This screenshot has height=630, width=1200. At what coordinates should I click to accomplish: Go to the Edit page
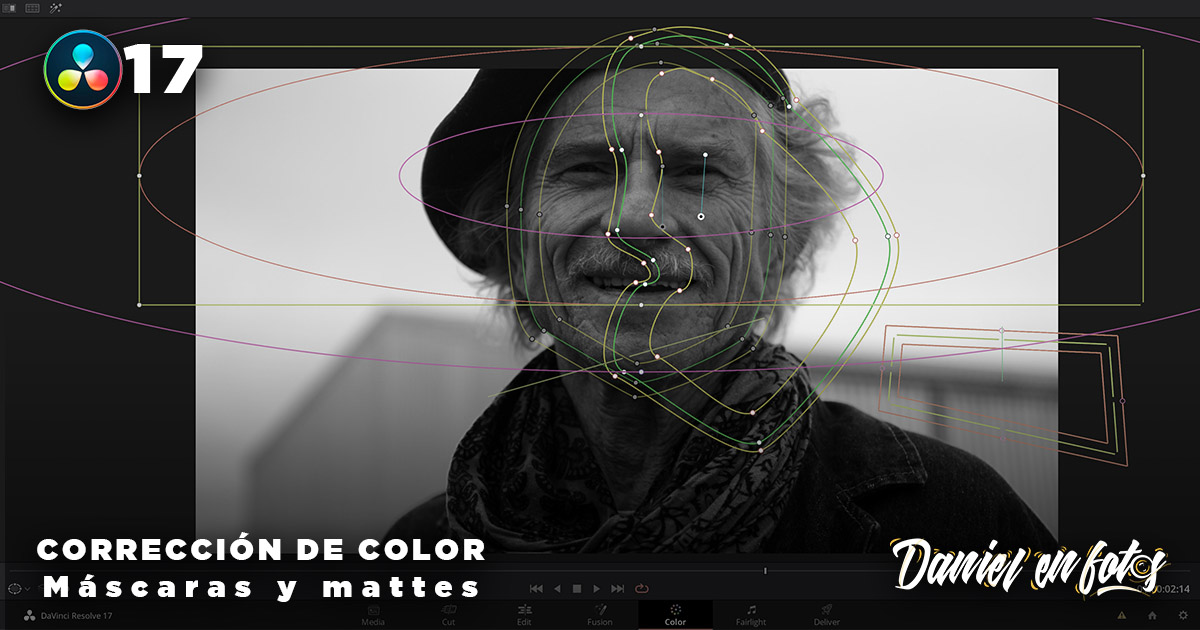tap(524, 614)
